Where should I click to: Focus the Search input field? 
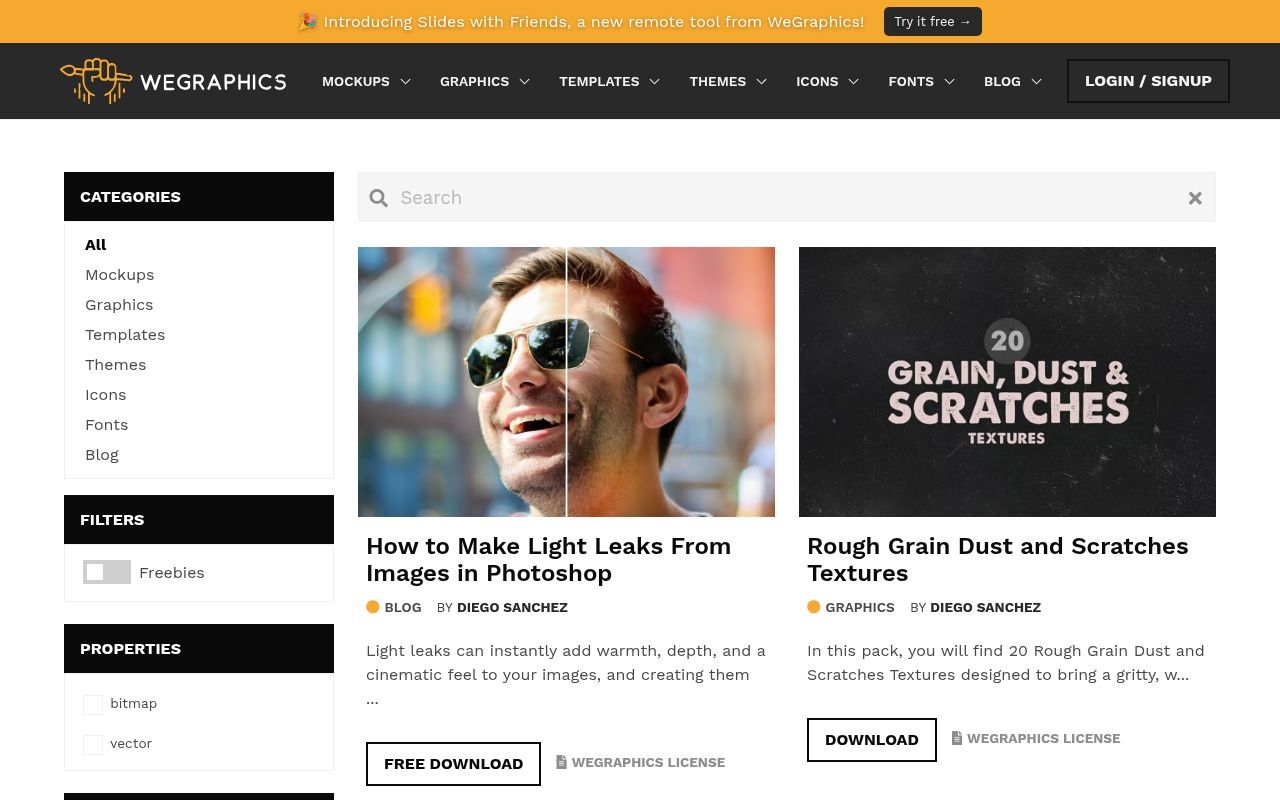click(x=787, y=197)
